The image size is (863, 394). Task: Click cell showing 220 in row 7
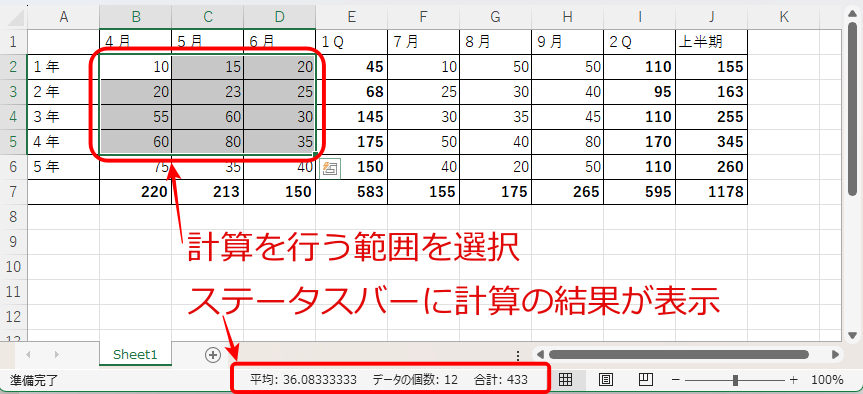pos(135,192)
